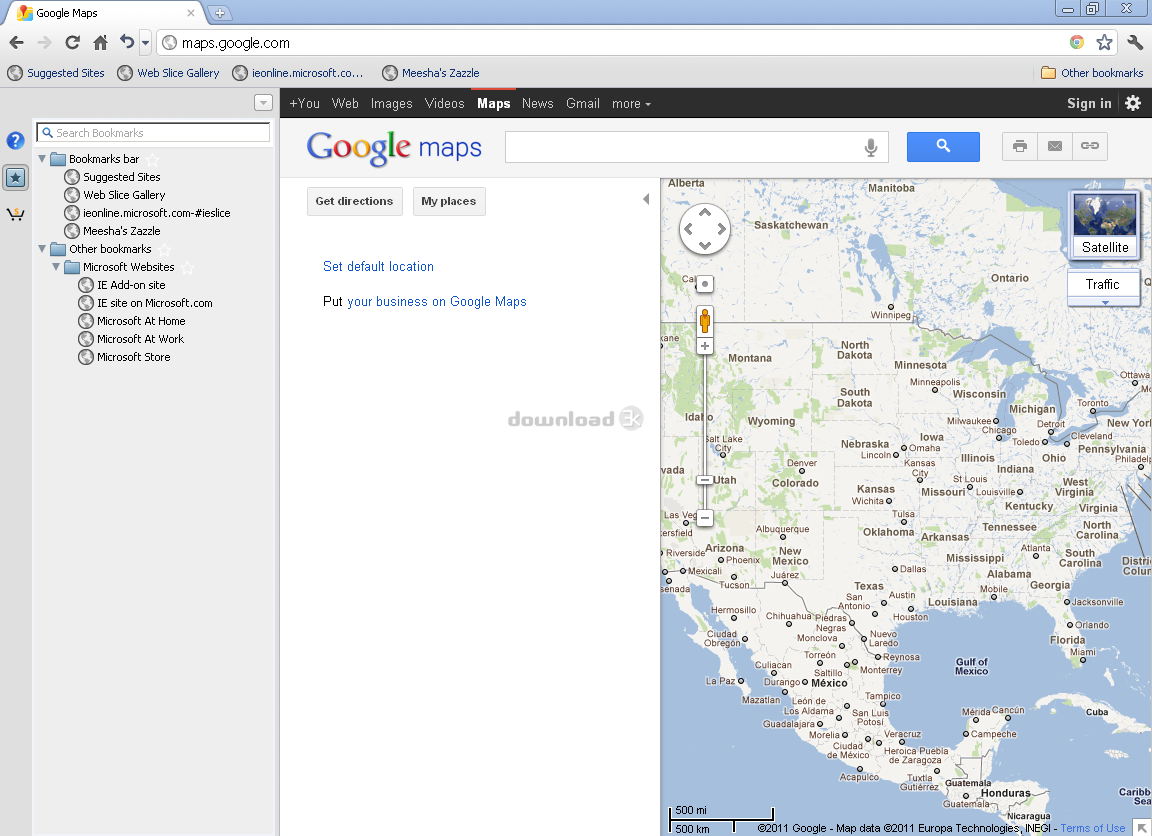This screenshot has height=836, width=1152.
Task: Go back with the browser back arrow
Action: [16, 43]
